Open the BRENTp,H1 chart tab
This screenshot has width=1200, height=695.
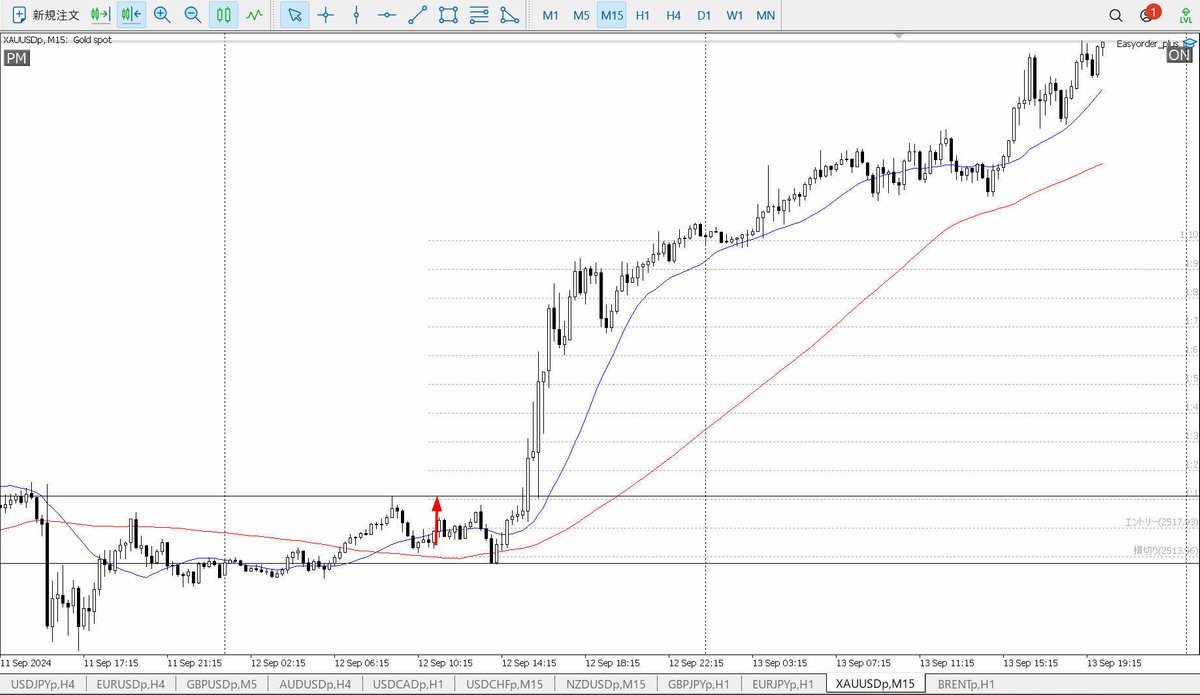click(x=967, y=684)
